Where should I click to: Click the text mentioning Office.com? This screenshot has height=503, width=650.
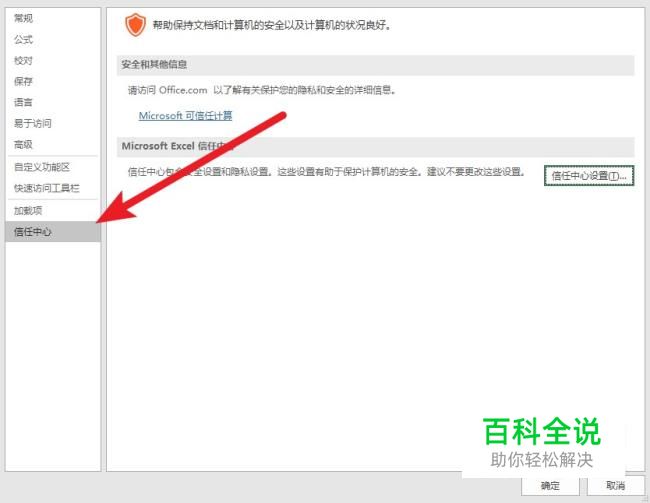[262, 90]
